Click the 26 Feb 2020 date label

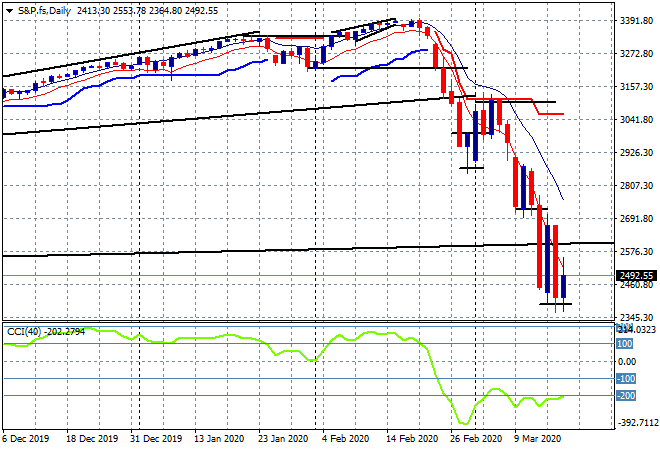(476, 439)
